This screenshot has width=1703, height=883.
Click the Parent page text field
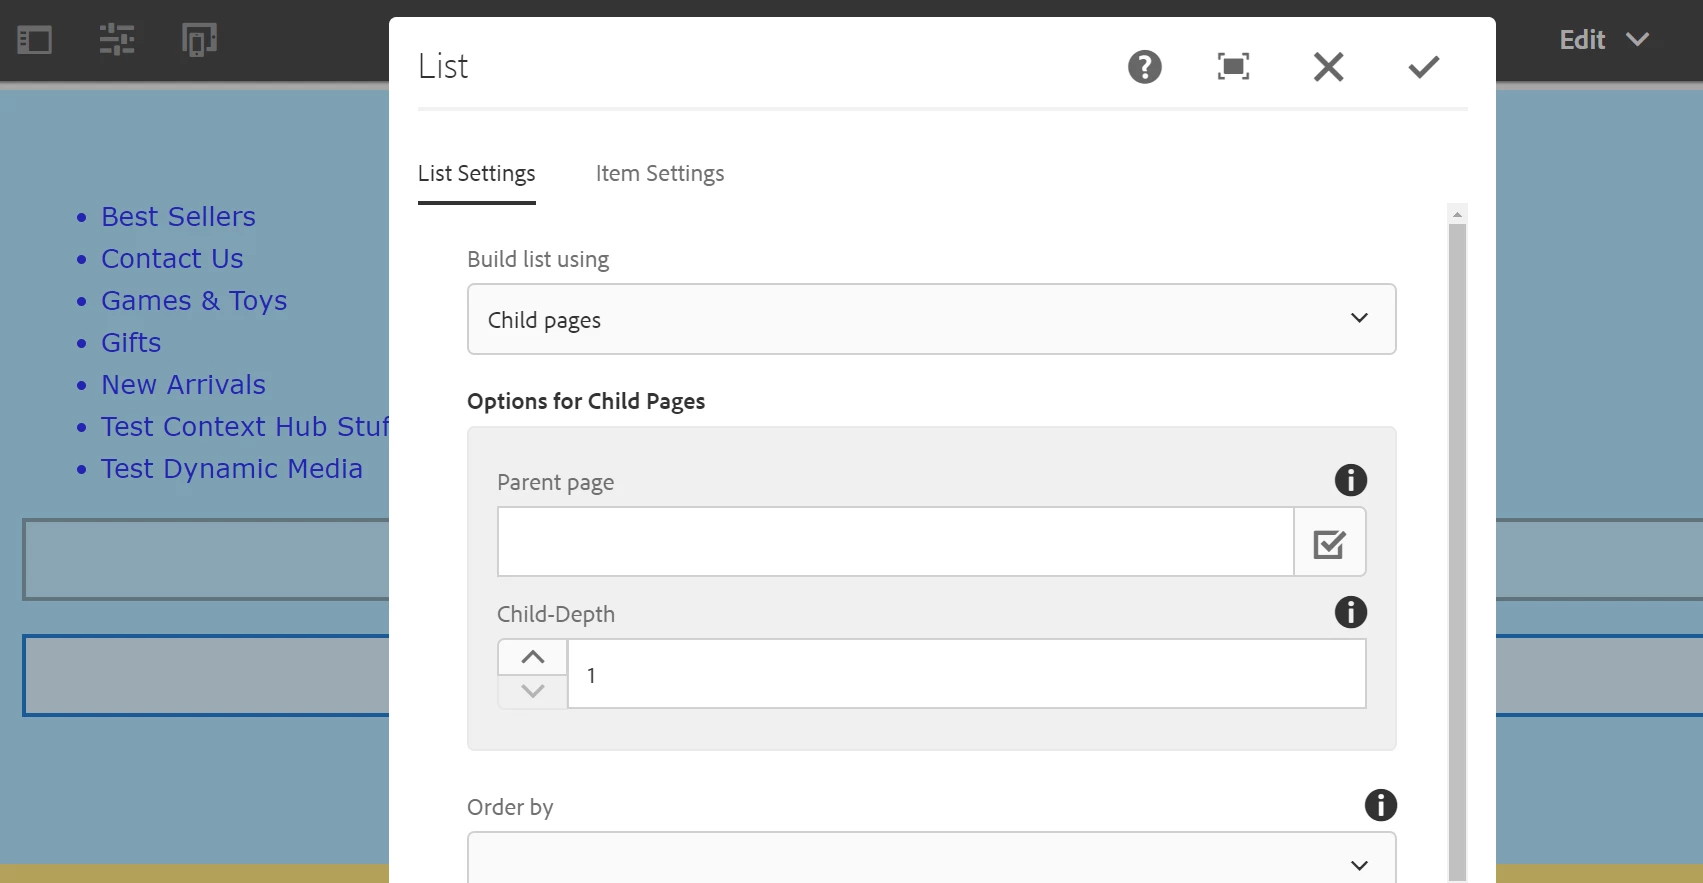click(x=895, y=542)
